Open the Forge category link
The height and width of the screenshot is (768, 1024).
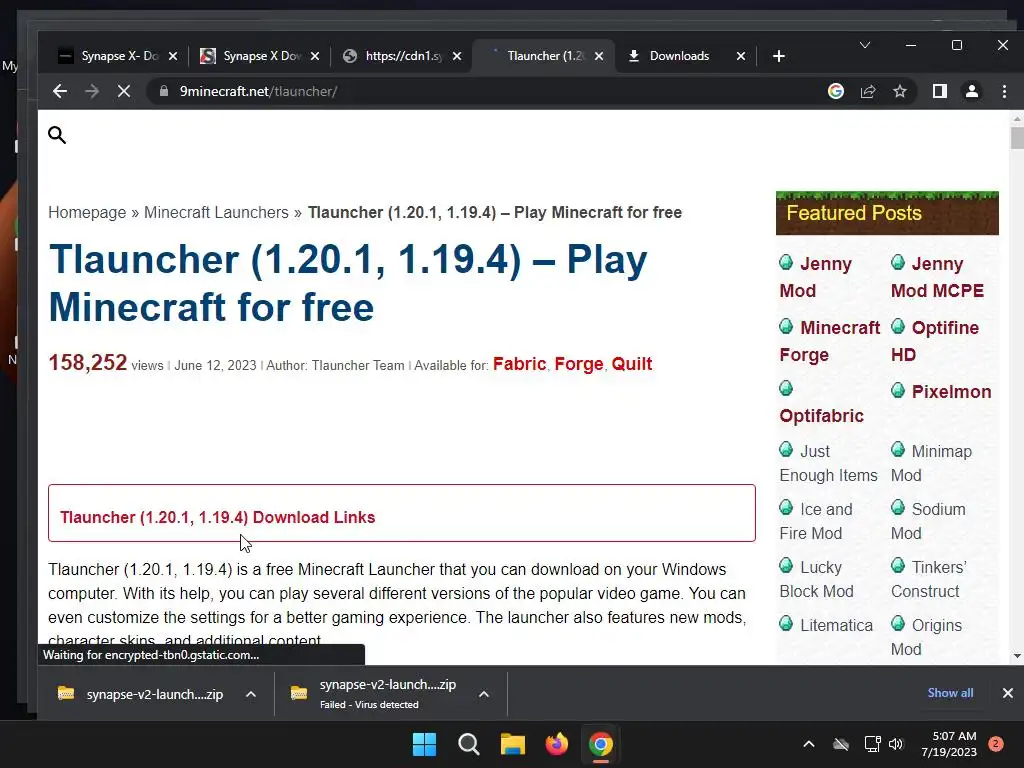pyautogui.click(x=579, y=364)
